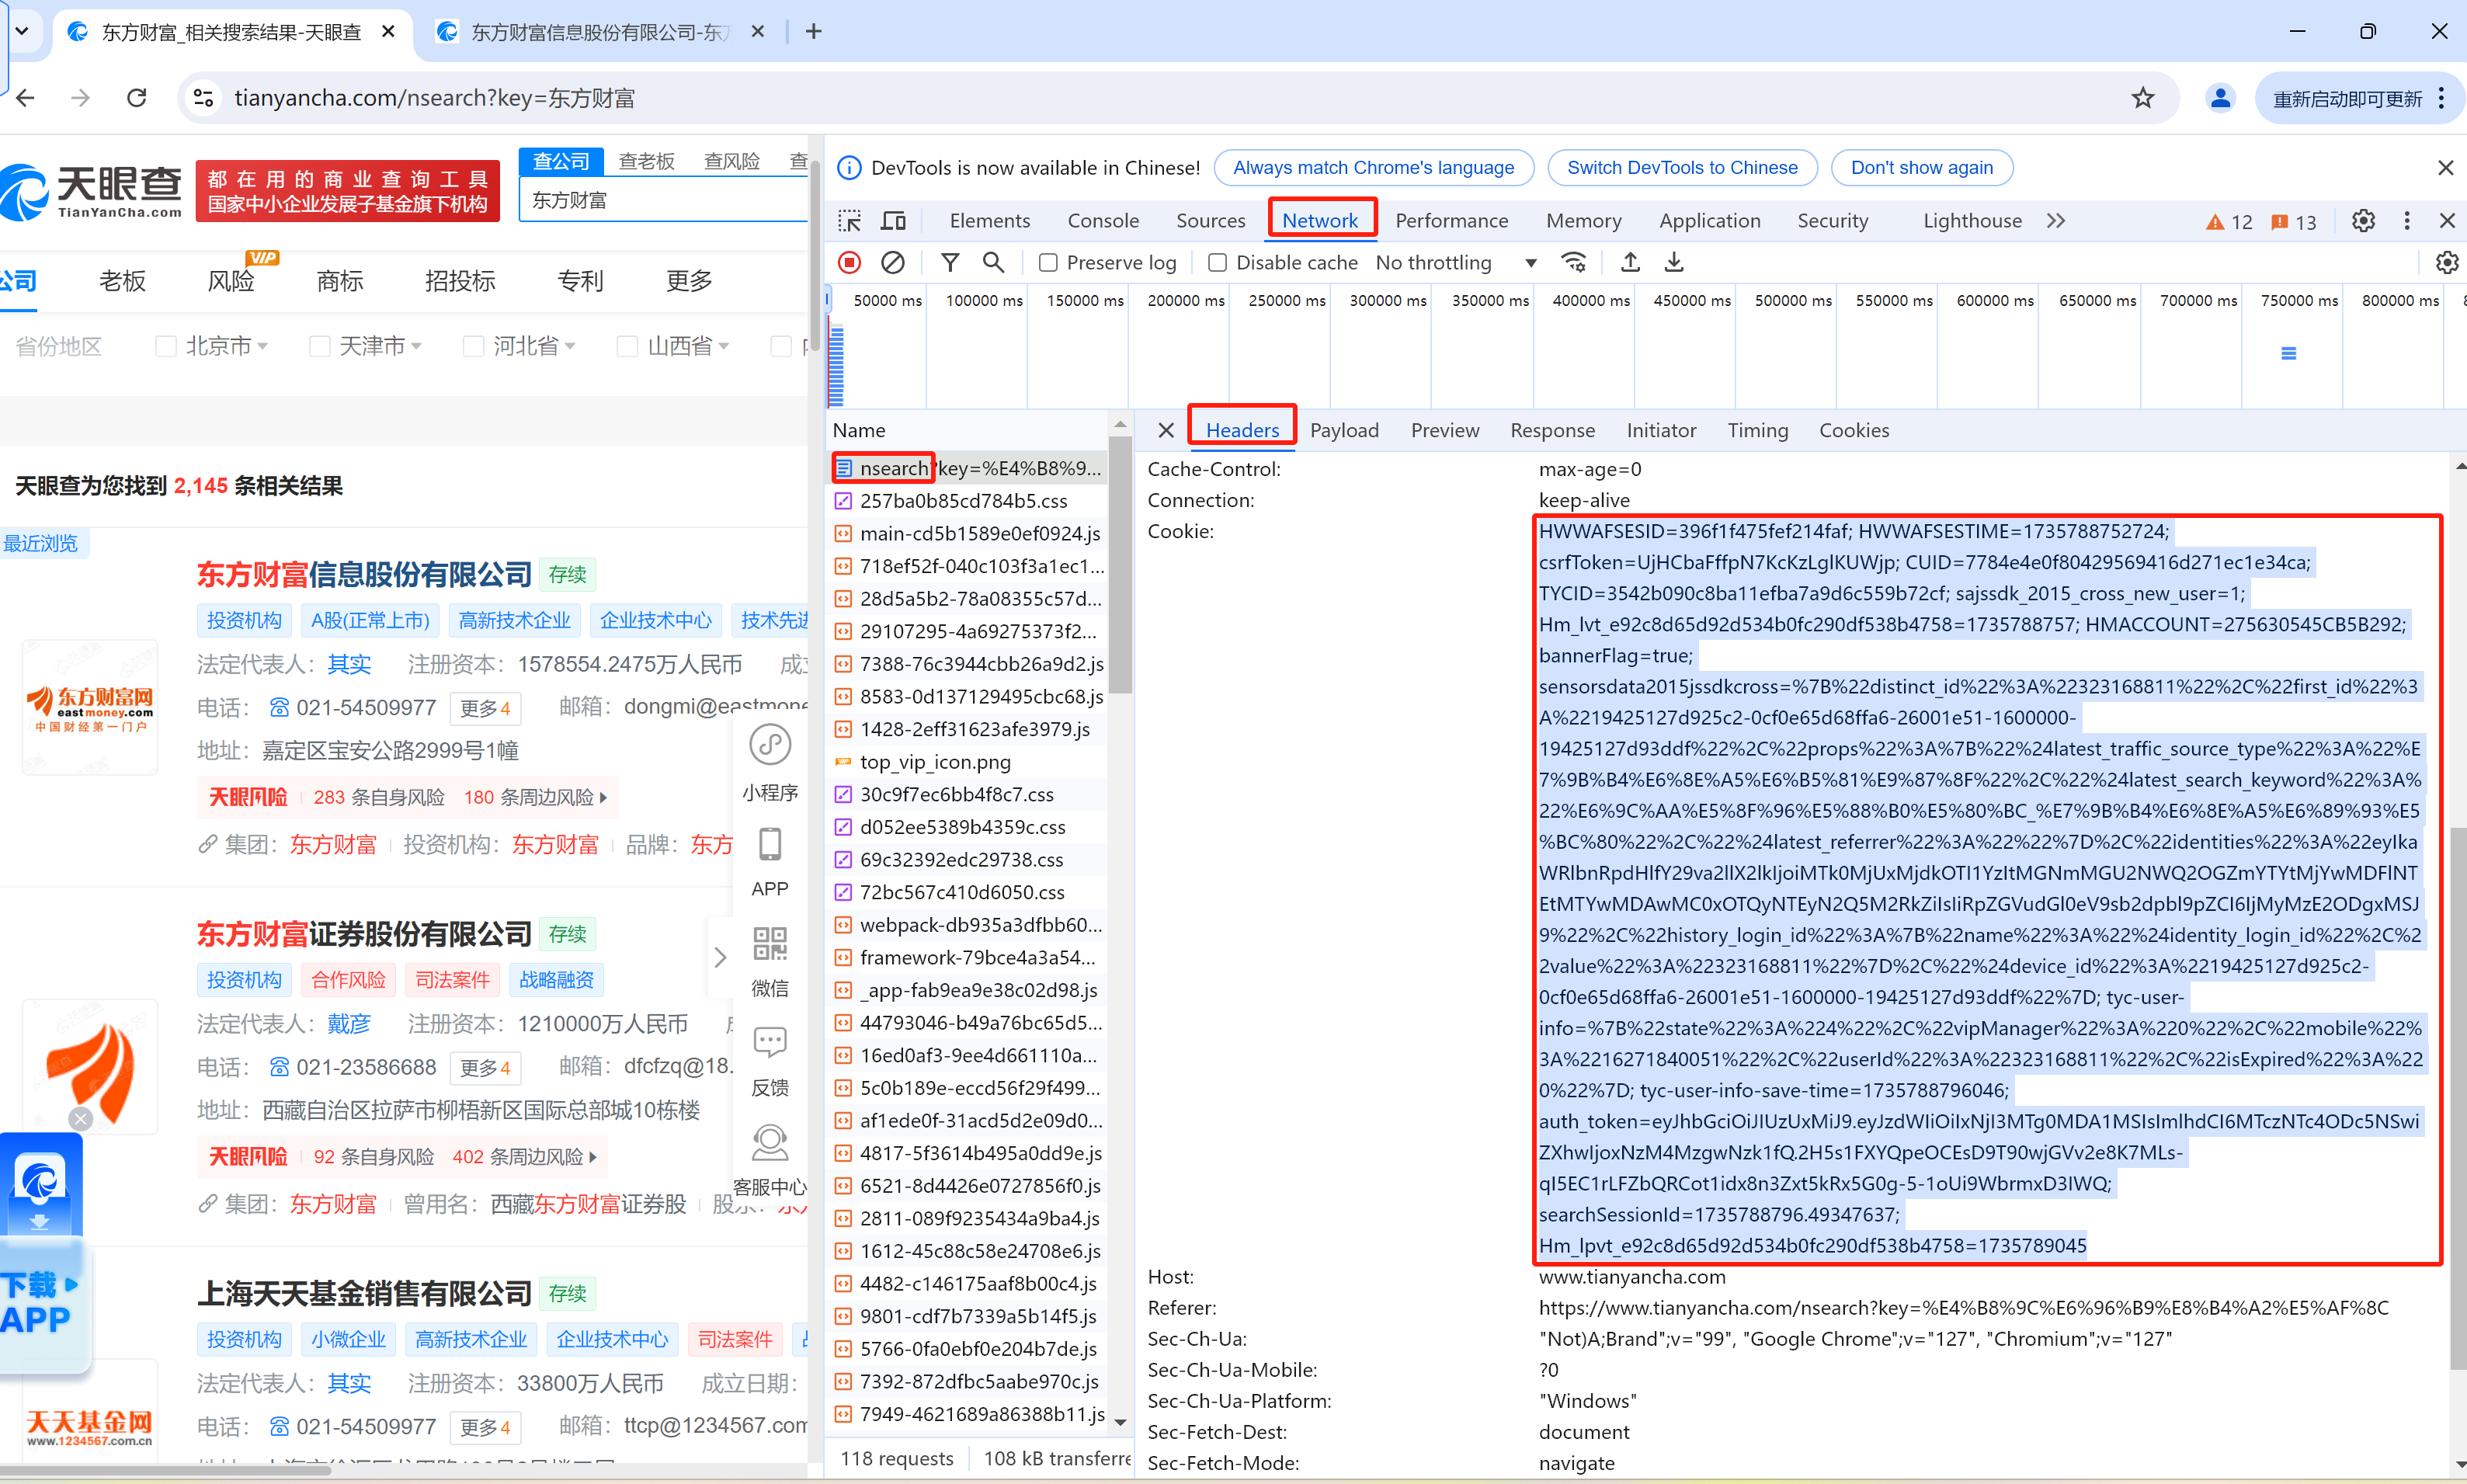2467x1484 pixels.
Task: Check the 天津市 region filter
Action: pos(320,346)
